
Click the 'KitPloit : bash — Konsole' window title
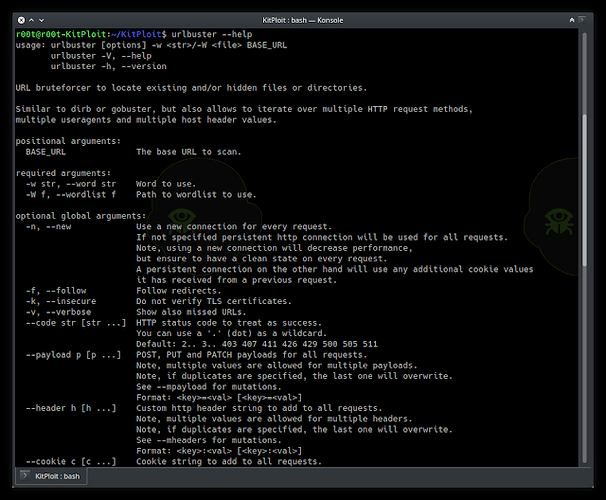tap(303, 20)
